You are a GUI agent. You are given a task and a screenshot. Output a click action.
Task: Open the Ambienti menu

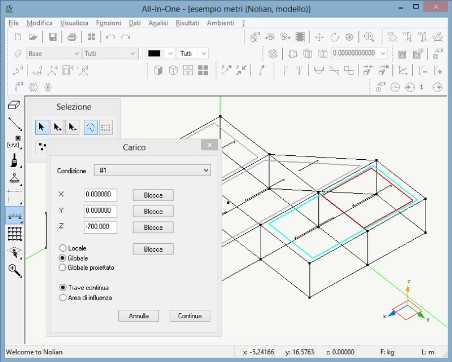[x=220, y=23]
